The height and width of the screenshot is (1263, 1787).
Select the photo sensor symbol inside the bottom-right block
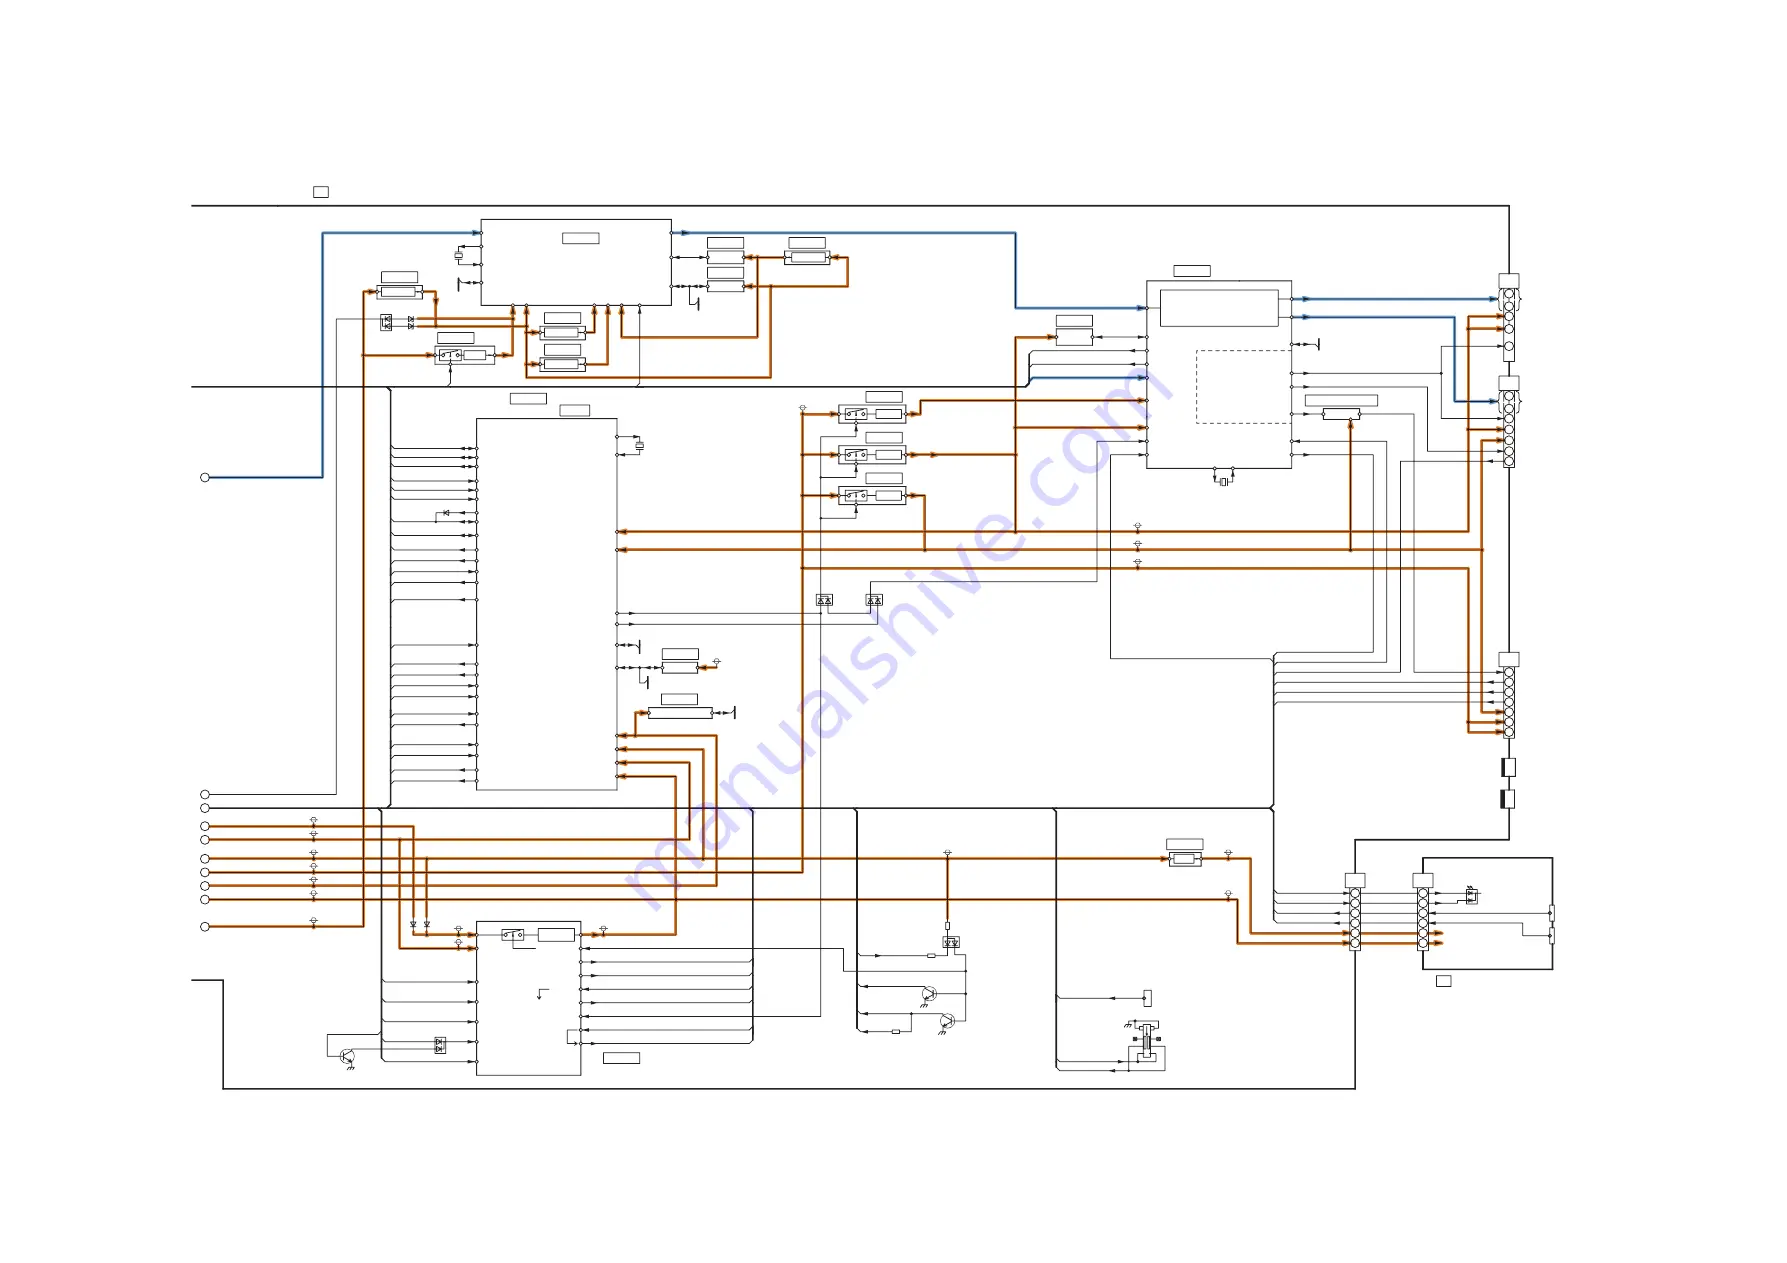tap(1471, 895)
